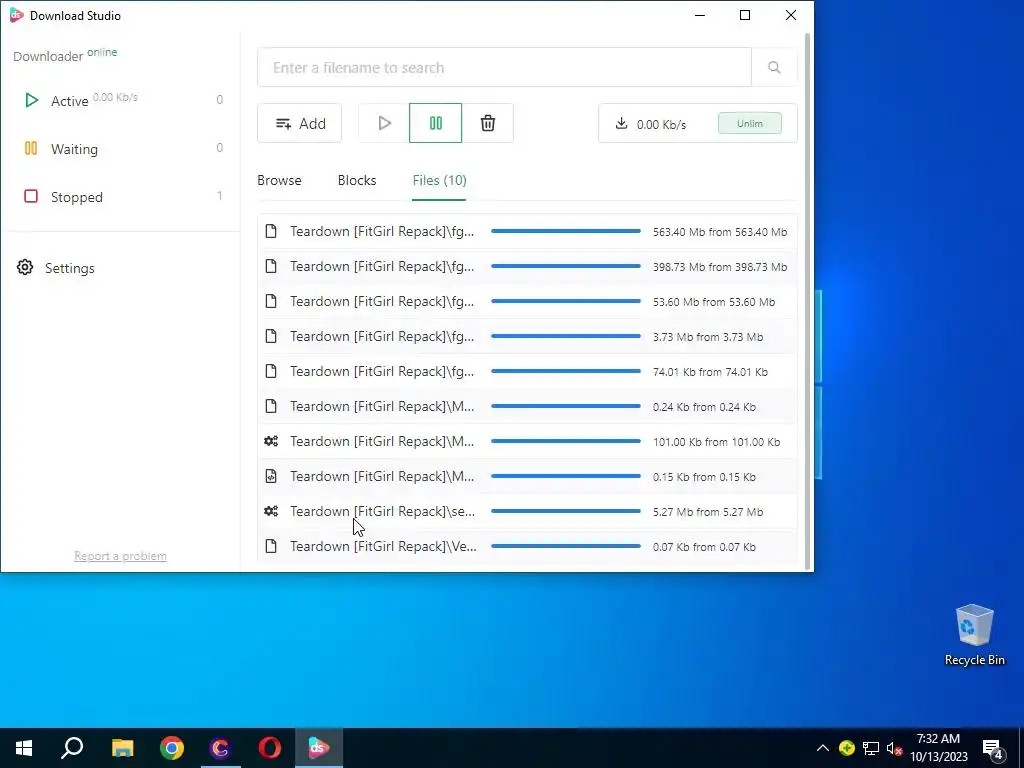The width and height of the screenshot is (1024, 768).
Task: Click progress bar of 563.40 Mb file
Action: pos(566,231)
